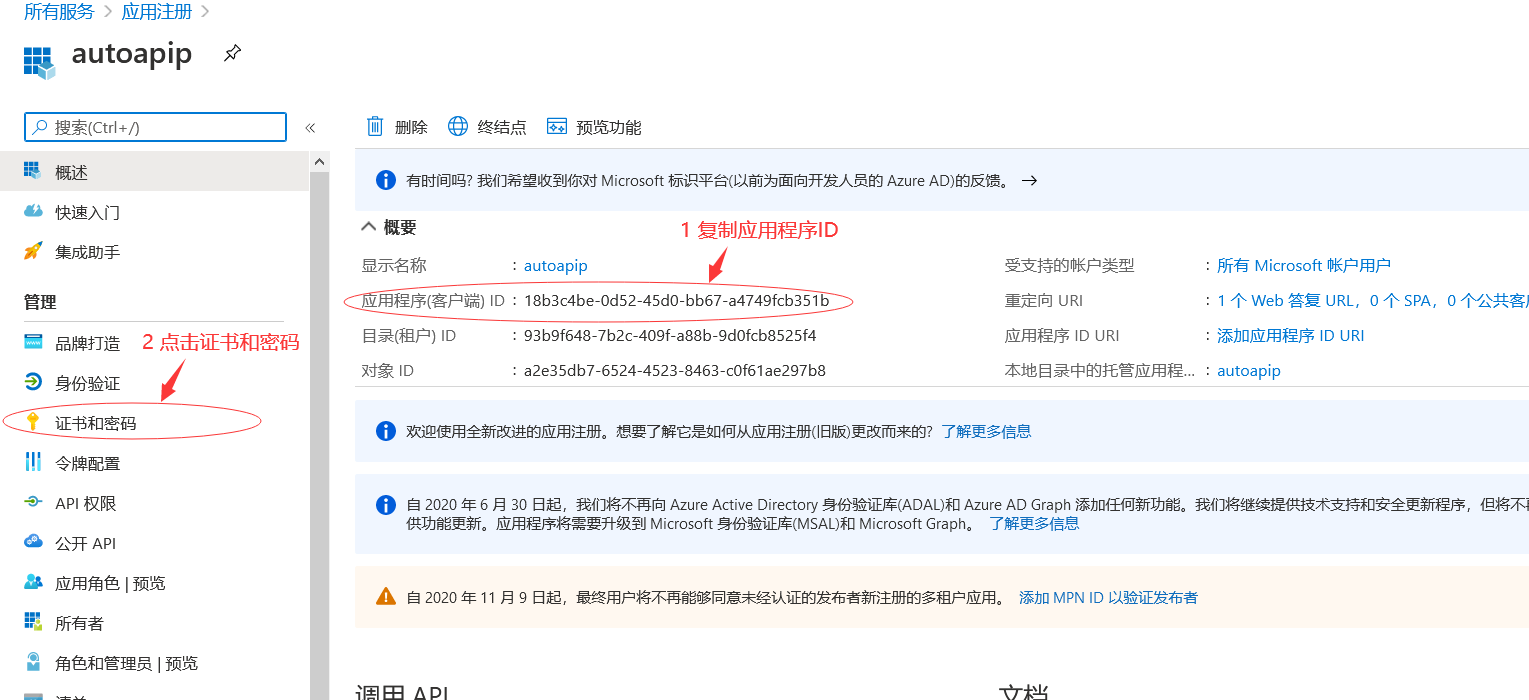
Task: Click 添加 MPN ID 以验证发布者 link
Action: (x=1108, y=597)
